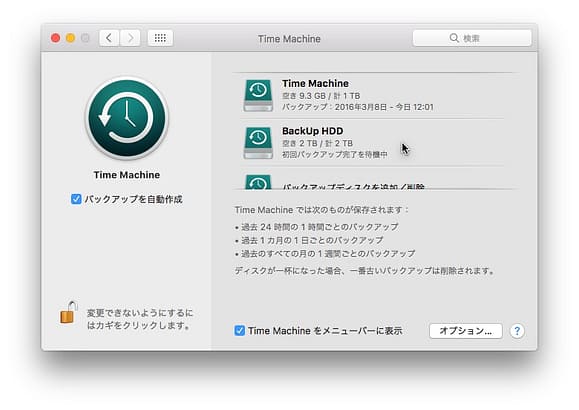Go back with the left arrow button
The width and height of the screenshot is (579, 410).
click(109, 38)
